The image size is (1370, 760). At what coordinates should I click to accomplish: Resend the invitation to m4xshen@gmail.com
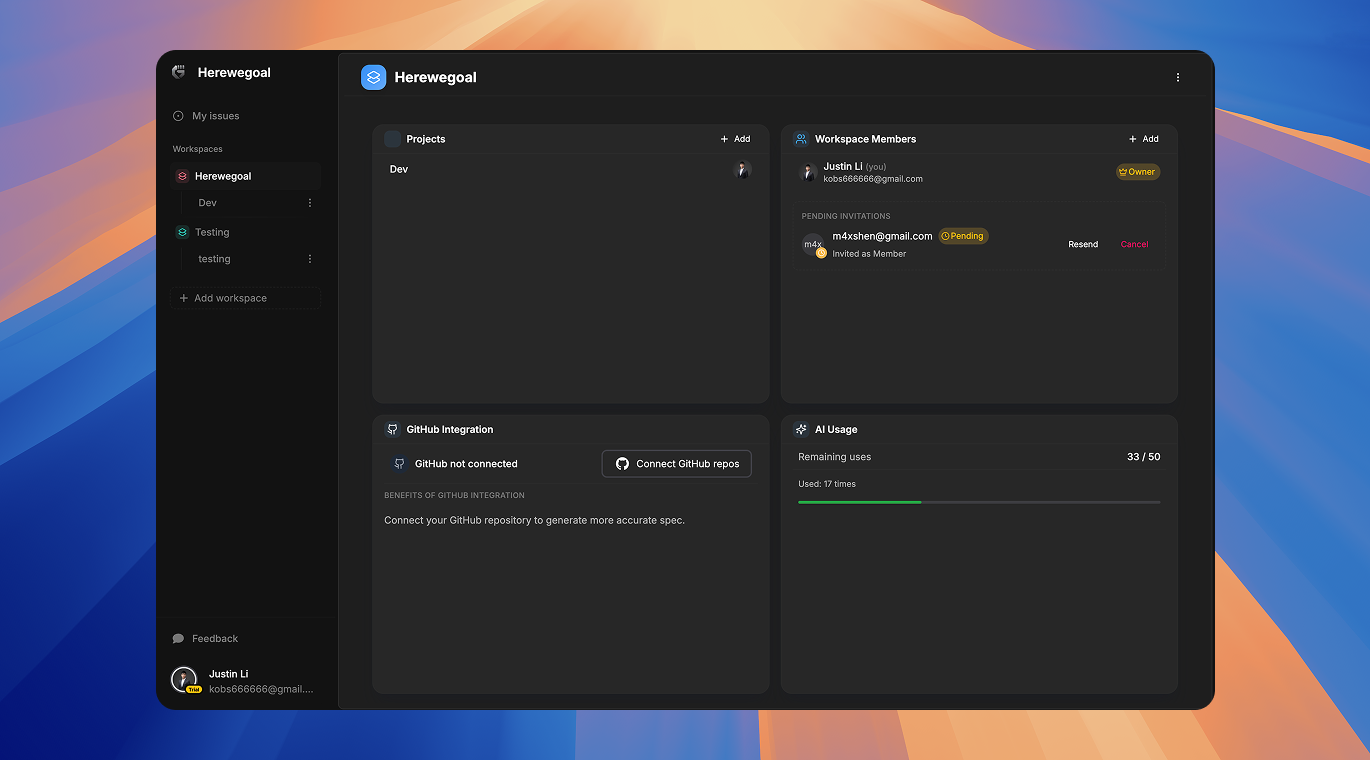coord(1082,244)
